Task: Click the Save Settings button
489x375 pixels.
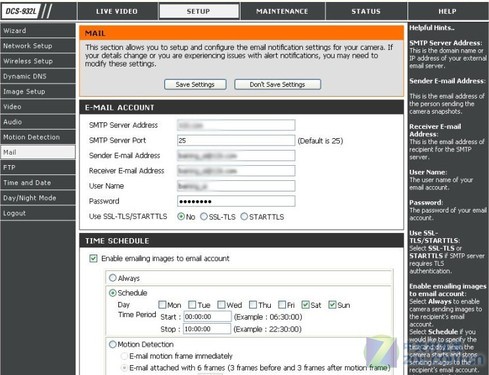Action: [x=195, y=84]
